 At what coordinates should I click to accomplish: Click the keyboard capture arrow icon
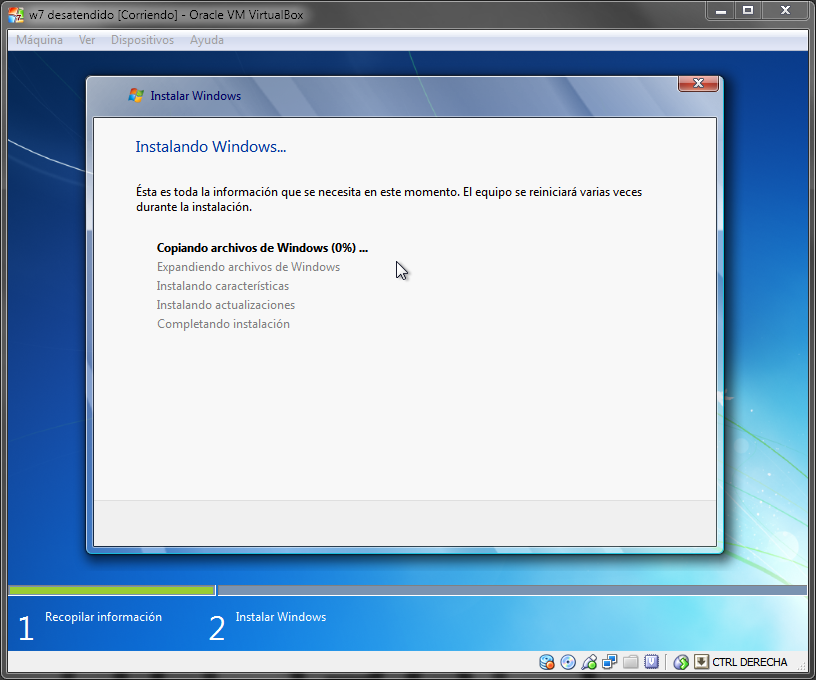pyautogui.click(x=701, y=662)
